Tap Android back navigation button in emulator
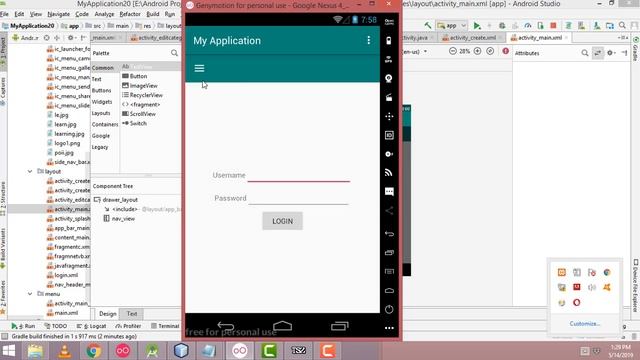 (x=226, y=326)
